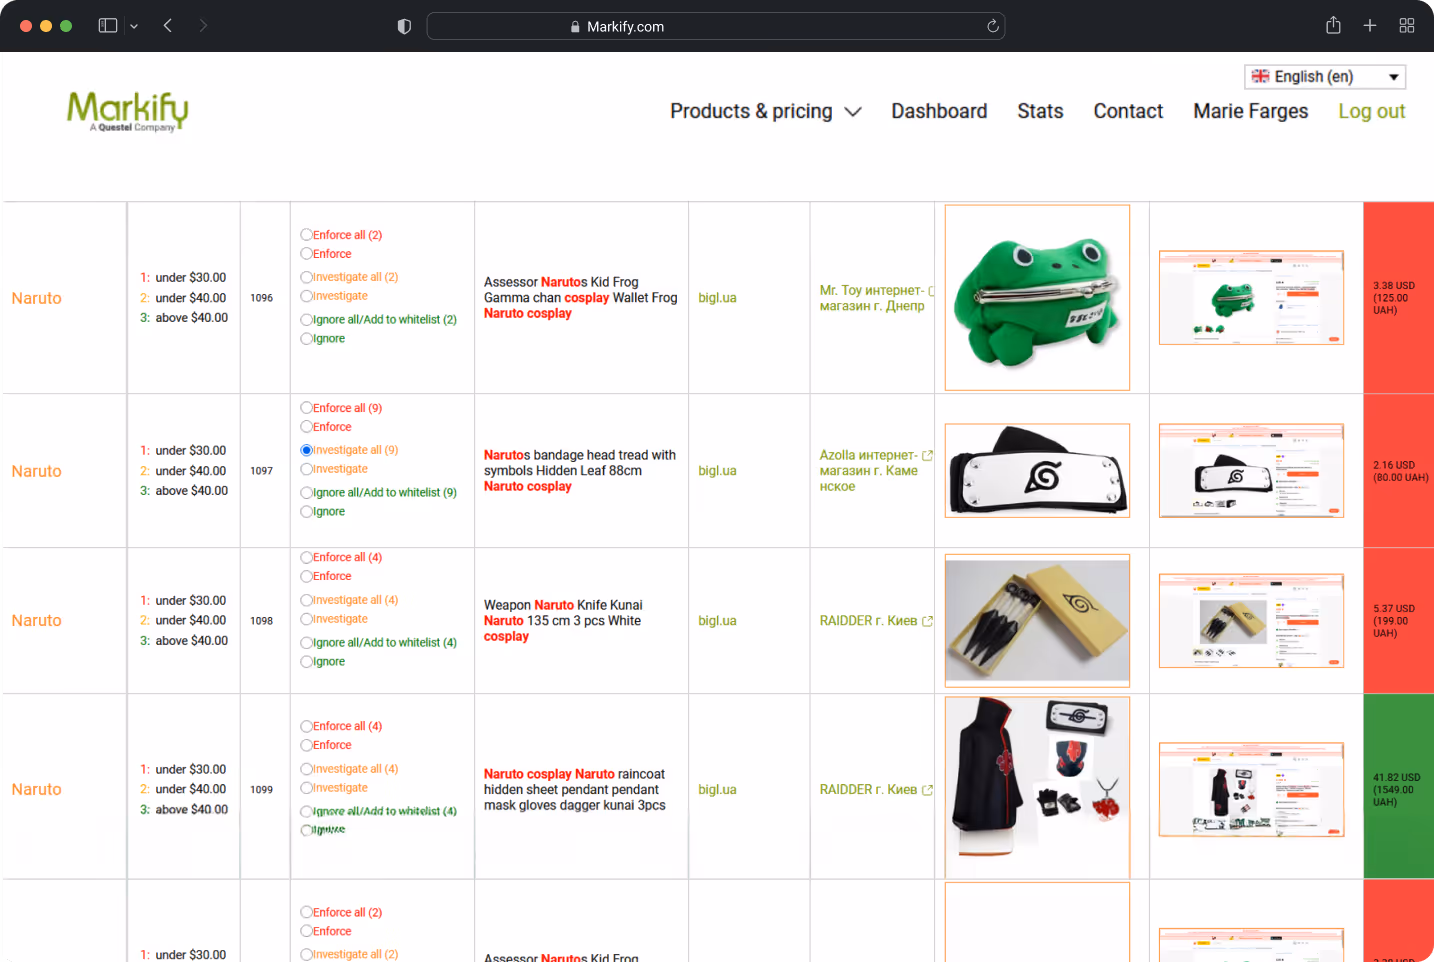This screenshot has height=962, width=1434.
Task: Open bigl.ua link in row 1097
Action: [x=717, y=471]
